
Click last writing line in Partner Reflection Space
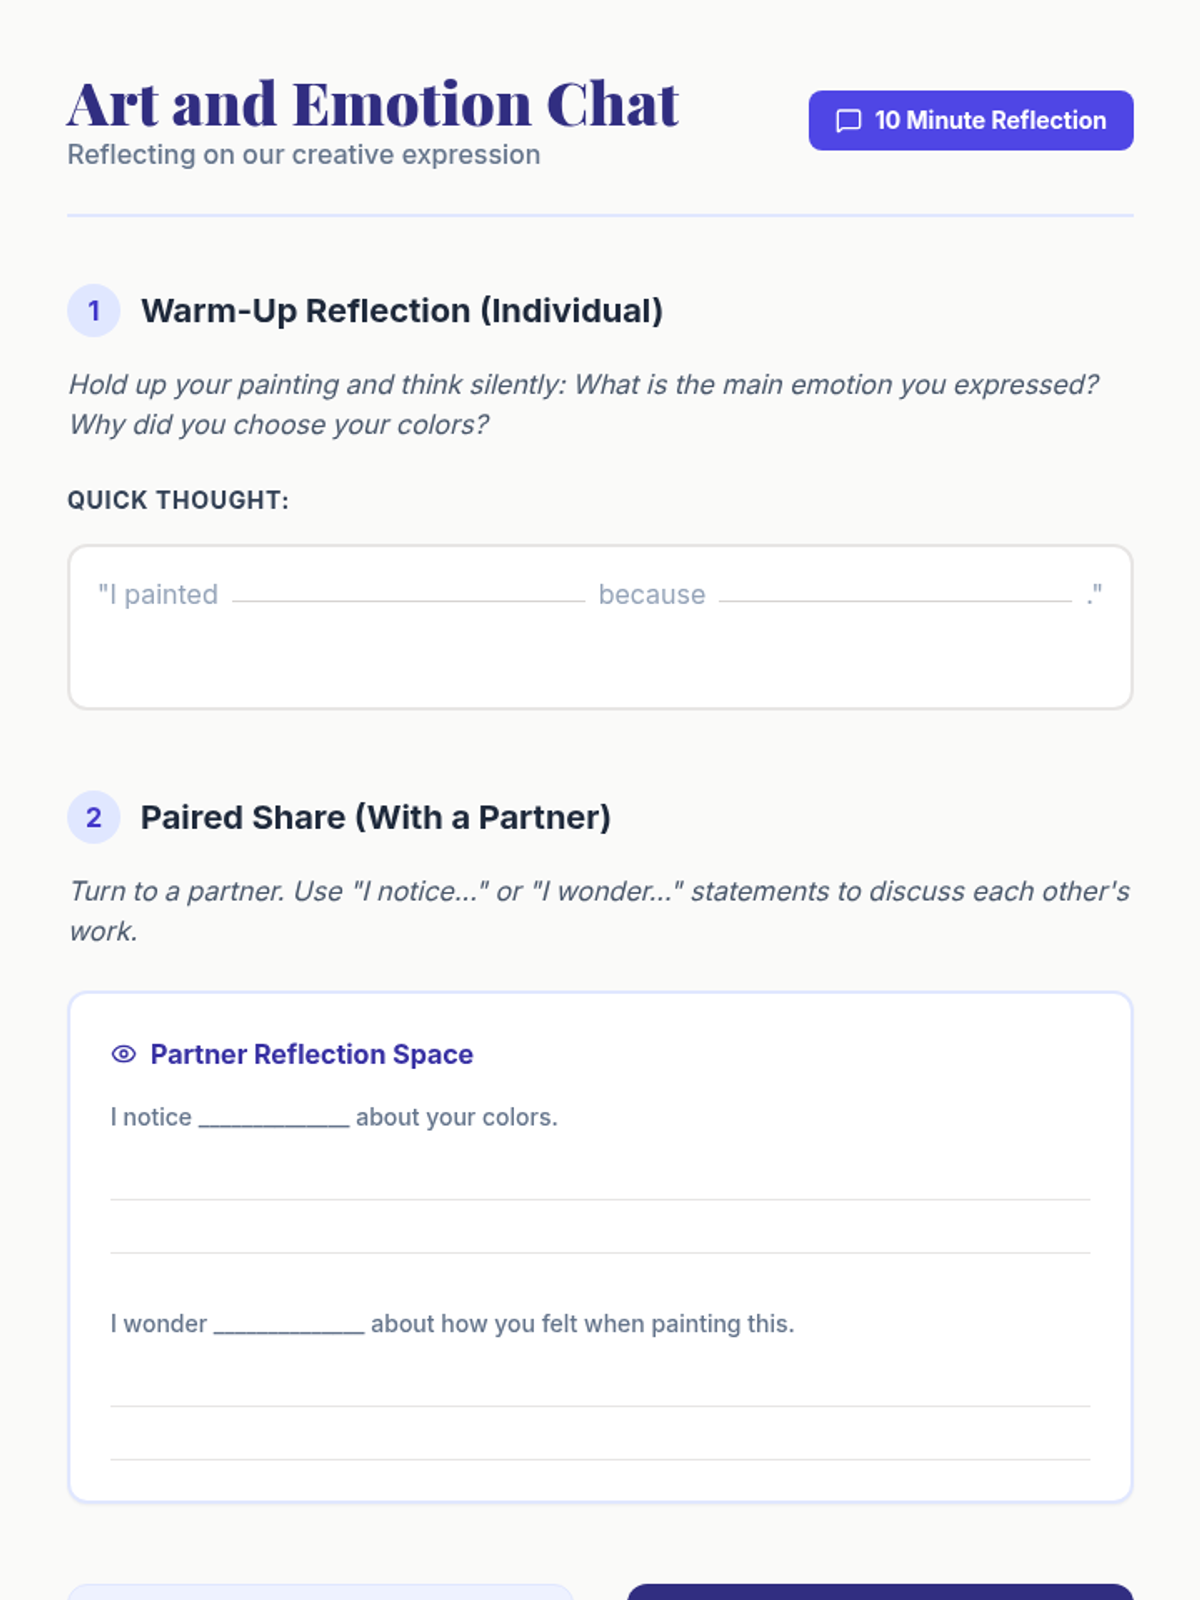tap(600, 1459)
